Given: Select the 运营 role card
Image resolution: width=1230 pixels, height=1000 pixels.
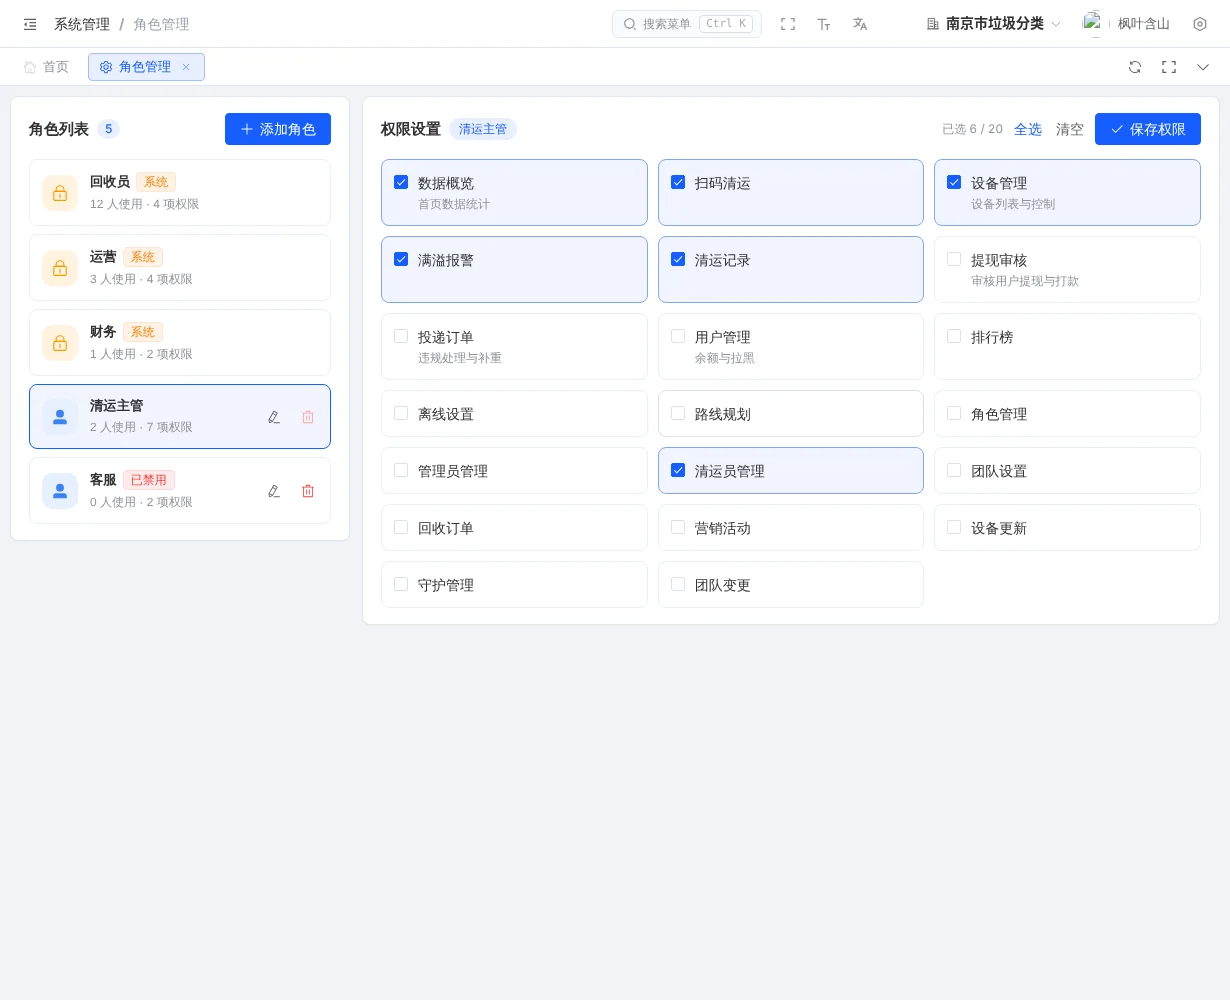Looking at the screenshot, I should [180, 268].
